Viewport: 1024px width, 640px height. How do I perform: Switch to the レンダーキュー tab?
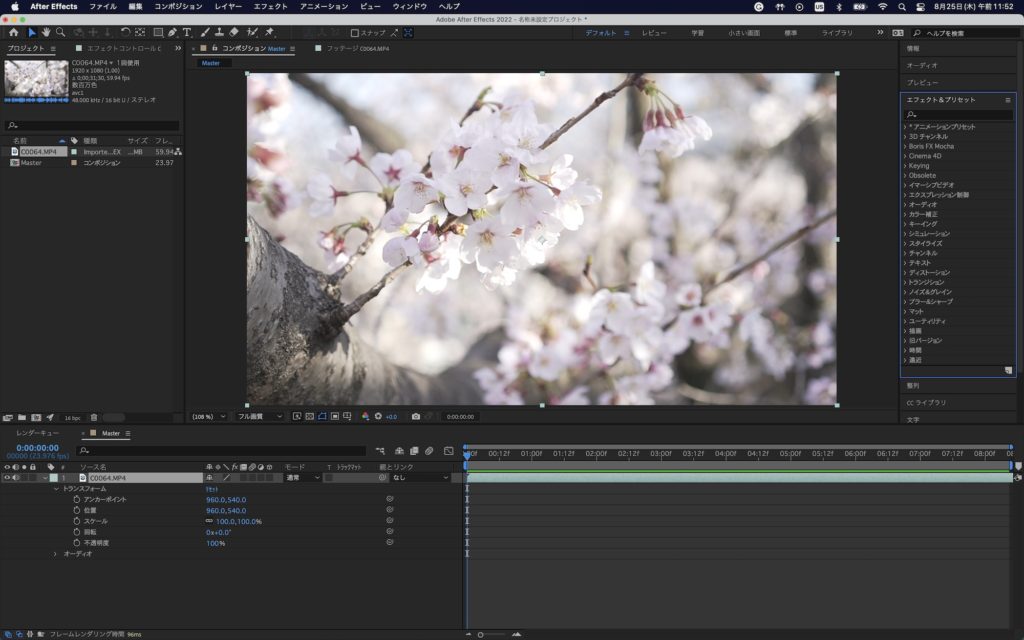[x=37, y=433]
